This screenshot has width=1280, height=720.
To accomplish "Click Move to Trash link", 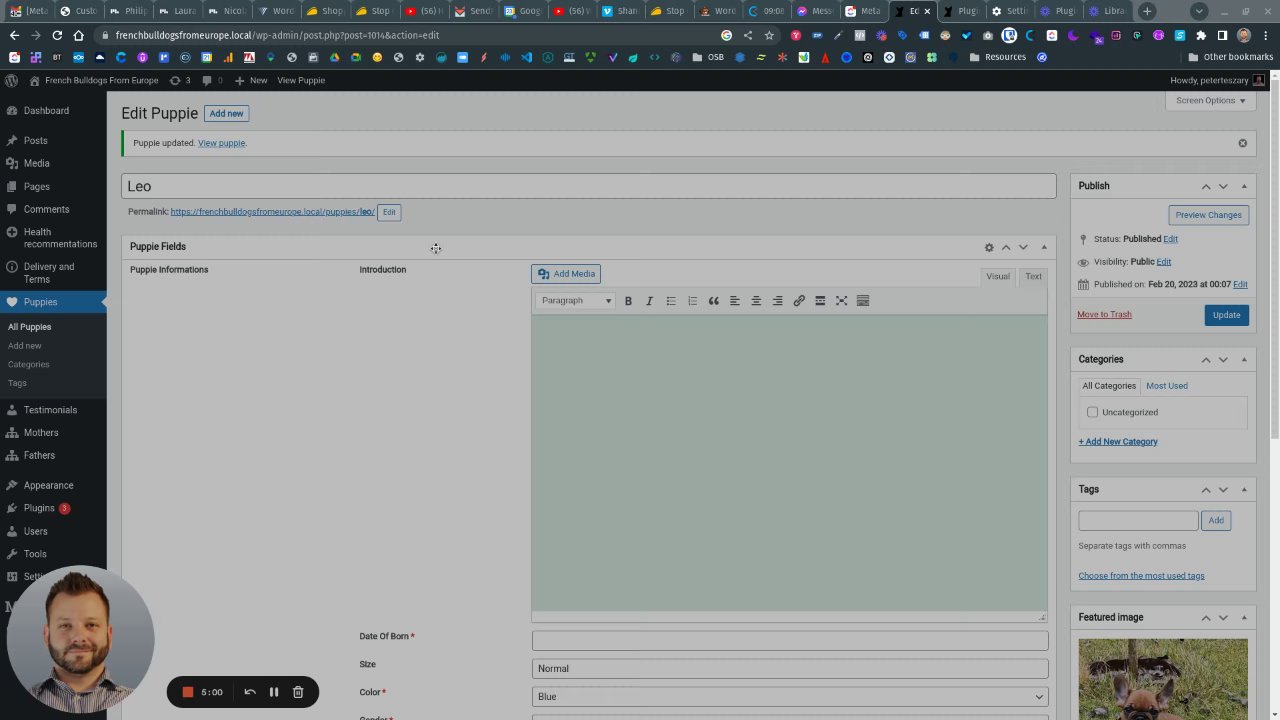I will [x=1104, y=314].
